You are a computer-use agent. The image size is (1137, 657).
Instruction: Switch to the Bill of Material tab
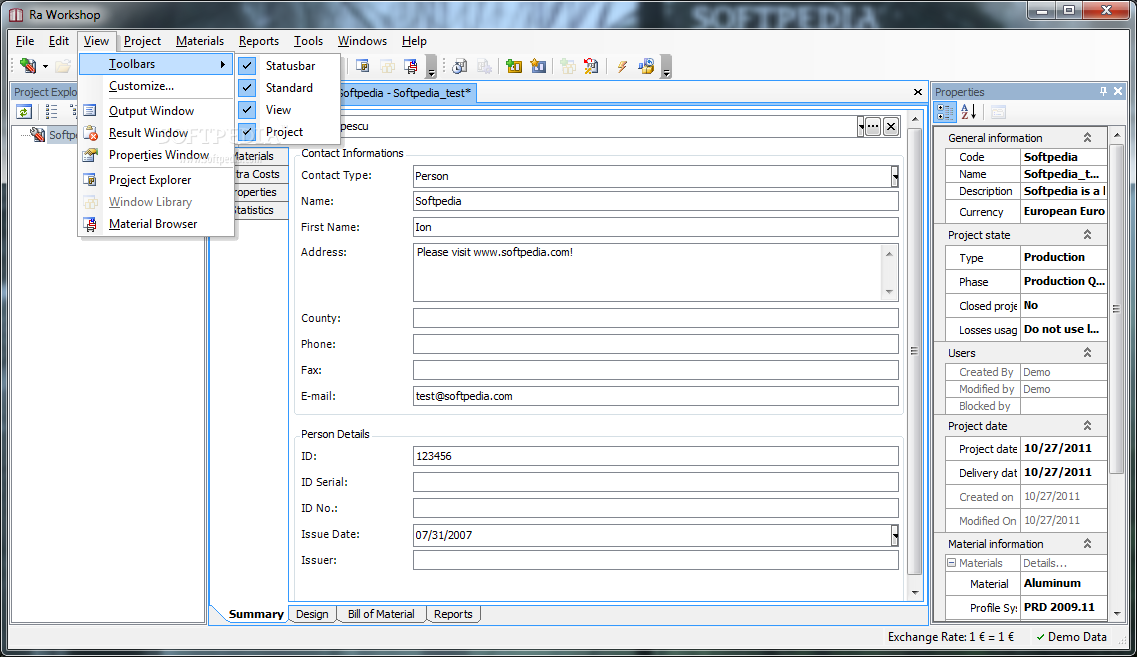pyautogui.click(x=381, y=614)
